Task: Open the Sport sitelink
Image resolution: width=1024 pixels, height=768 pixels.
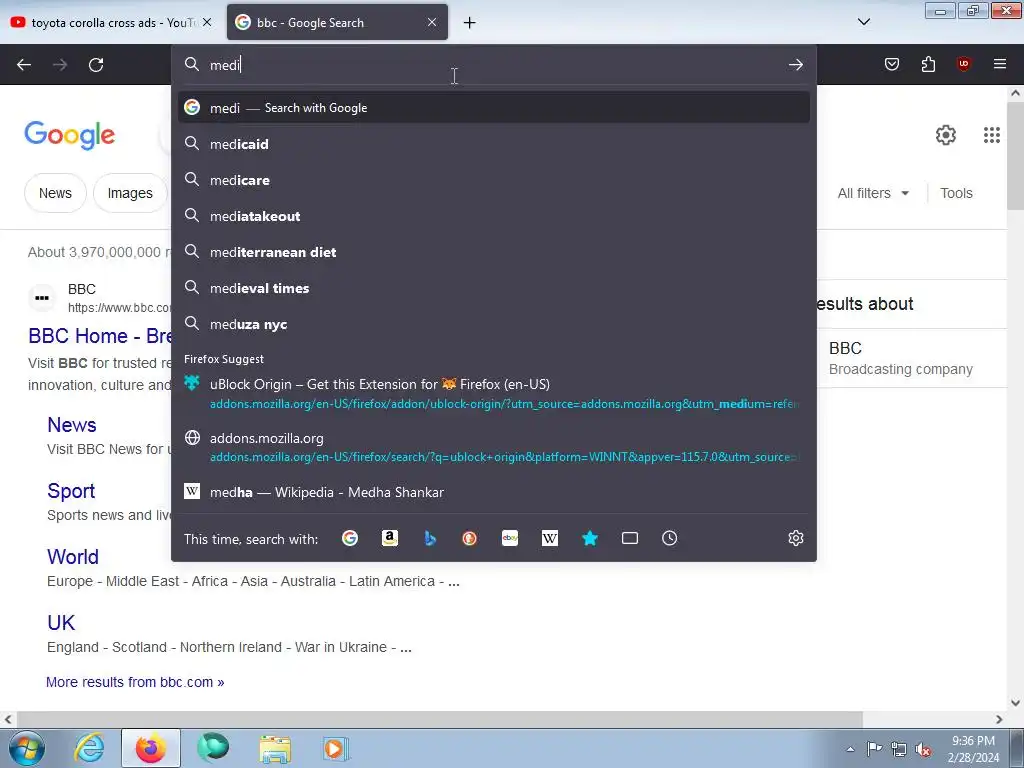Action: (x=71, y=491)
